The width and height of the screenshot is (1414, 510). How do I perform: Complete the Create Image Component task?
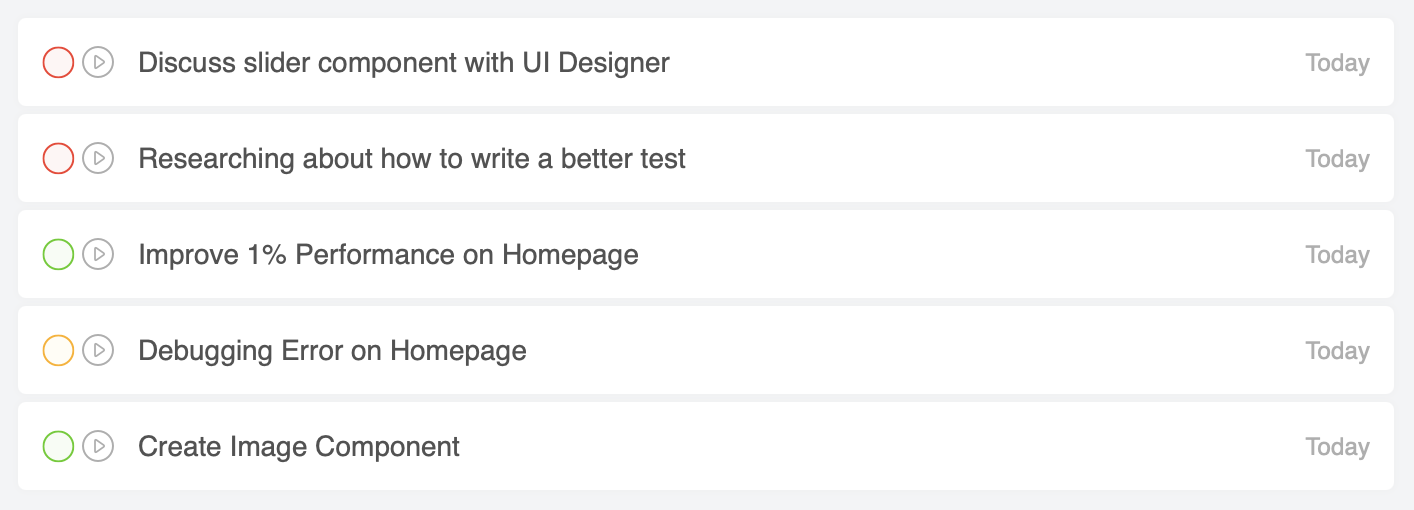(x=58, y=446)
